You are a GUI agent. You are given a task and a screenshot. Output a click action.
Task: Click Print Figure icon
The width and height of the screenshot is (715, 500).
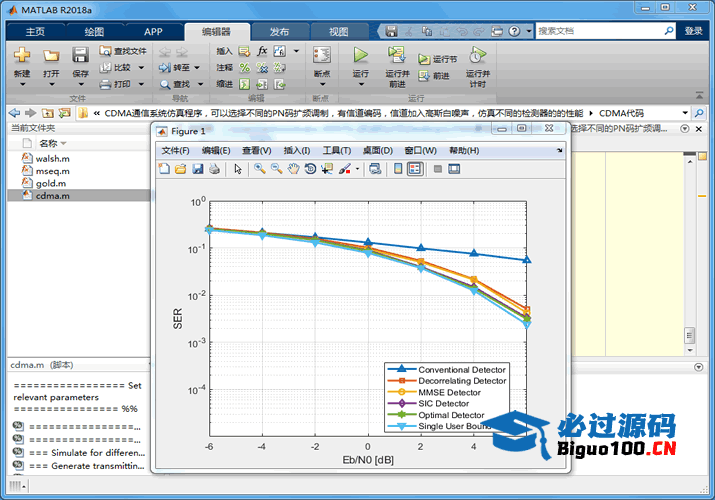pos(214,169)
